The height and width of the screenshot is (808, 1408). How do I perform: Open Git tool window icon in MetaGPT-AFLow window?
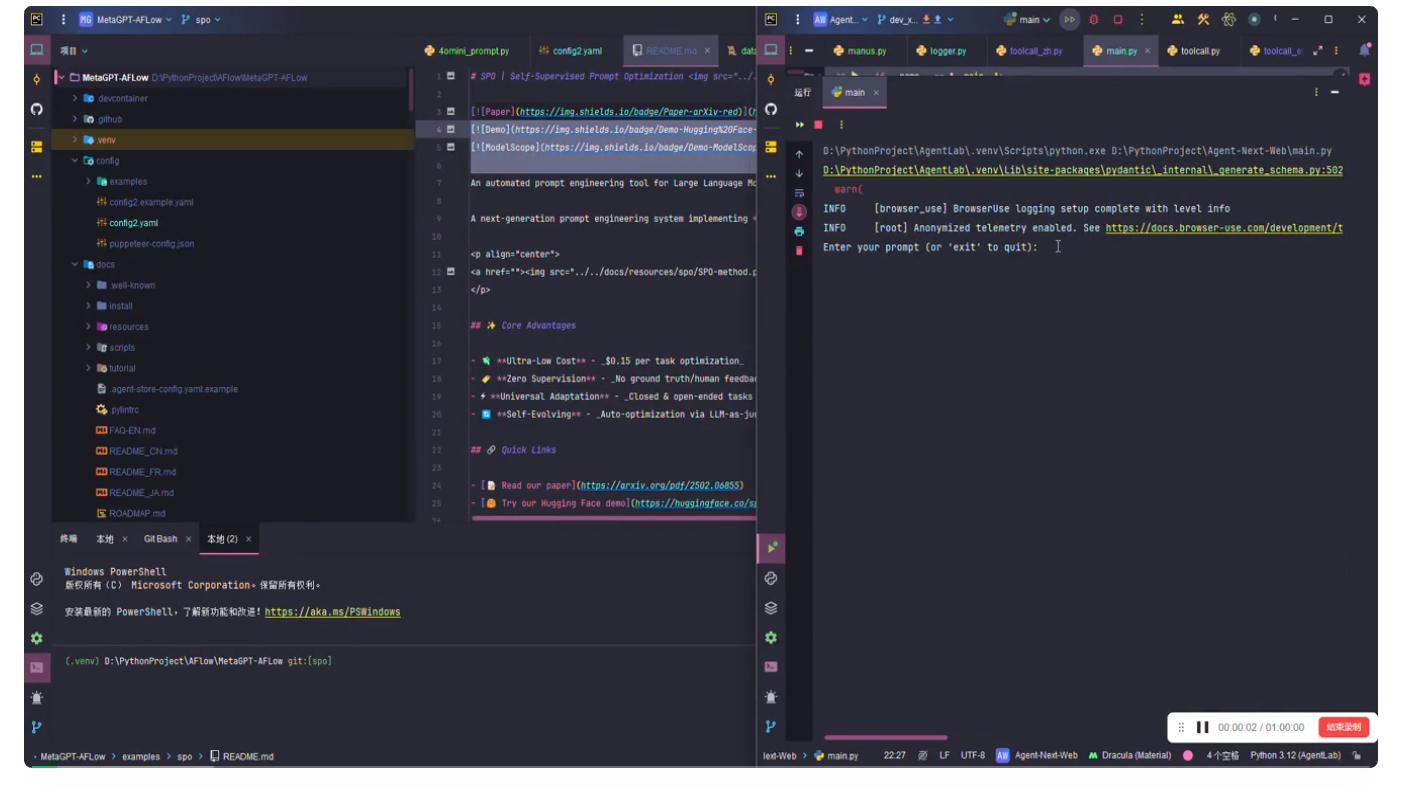coord(37,727)
